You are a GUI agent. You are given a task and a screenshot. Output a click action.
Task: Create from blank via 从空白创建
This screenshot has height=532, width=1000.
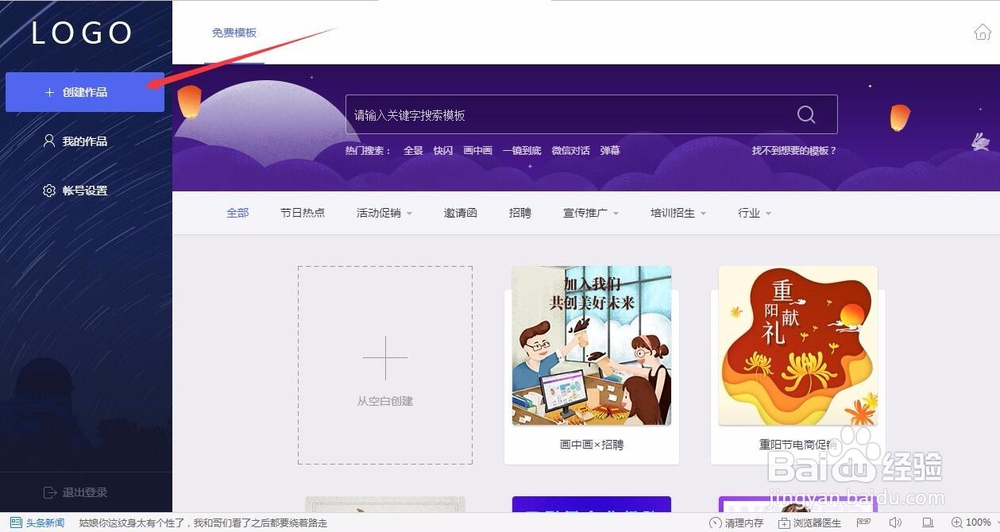pos(385,365)
